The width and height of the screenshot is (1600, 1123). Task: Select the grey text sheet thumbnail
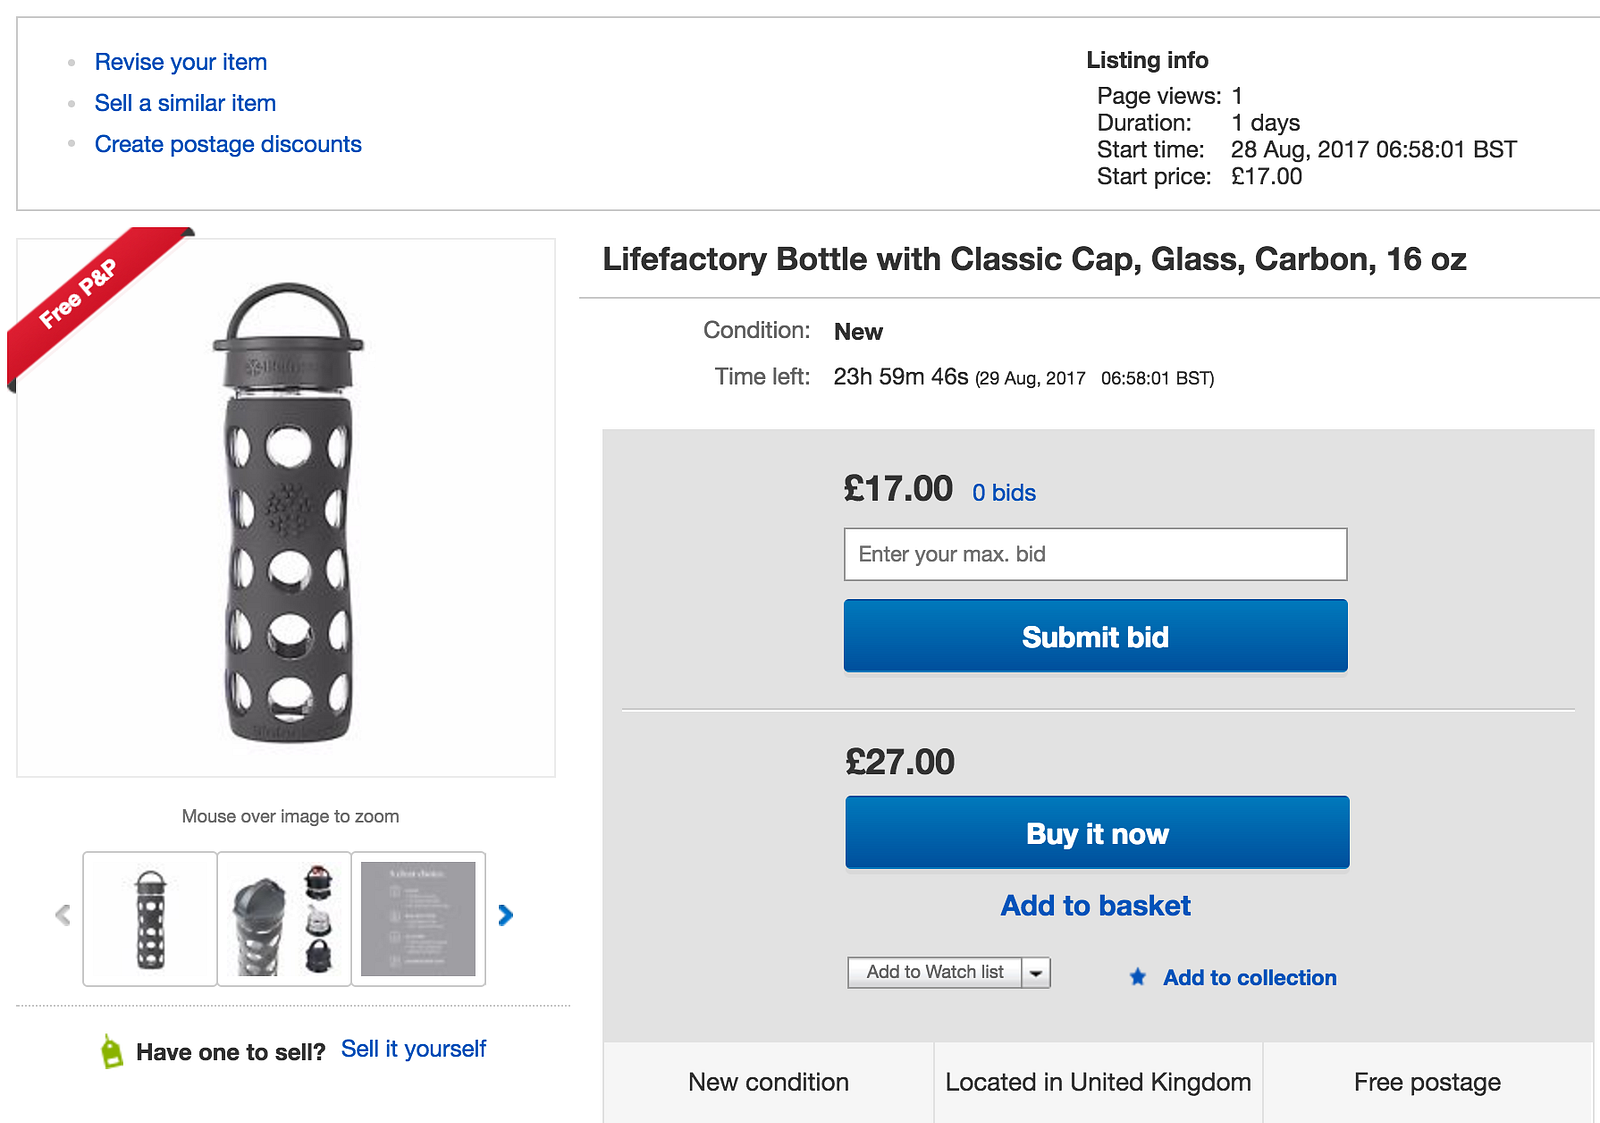[418, 919]
